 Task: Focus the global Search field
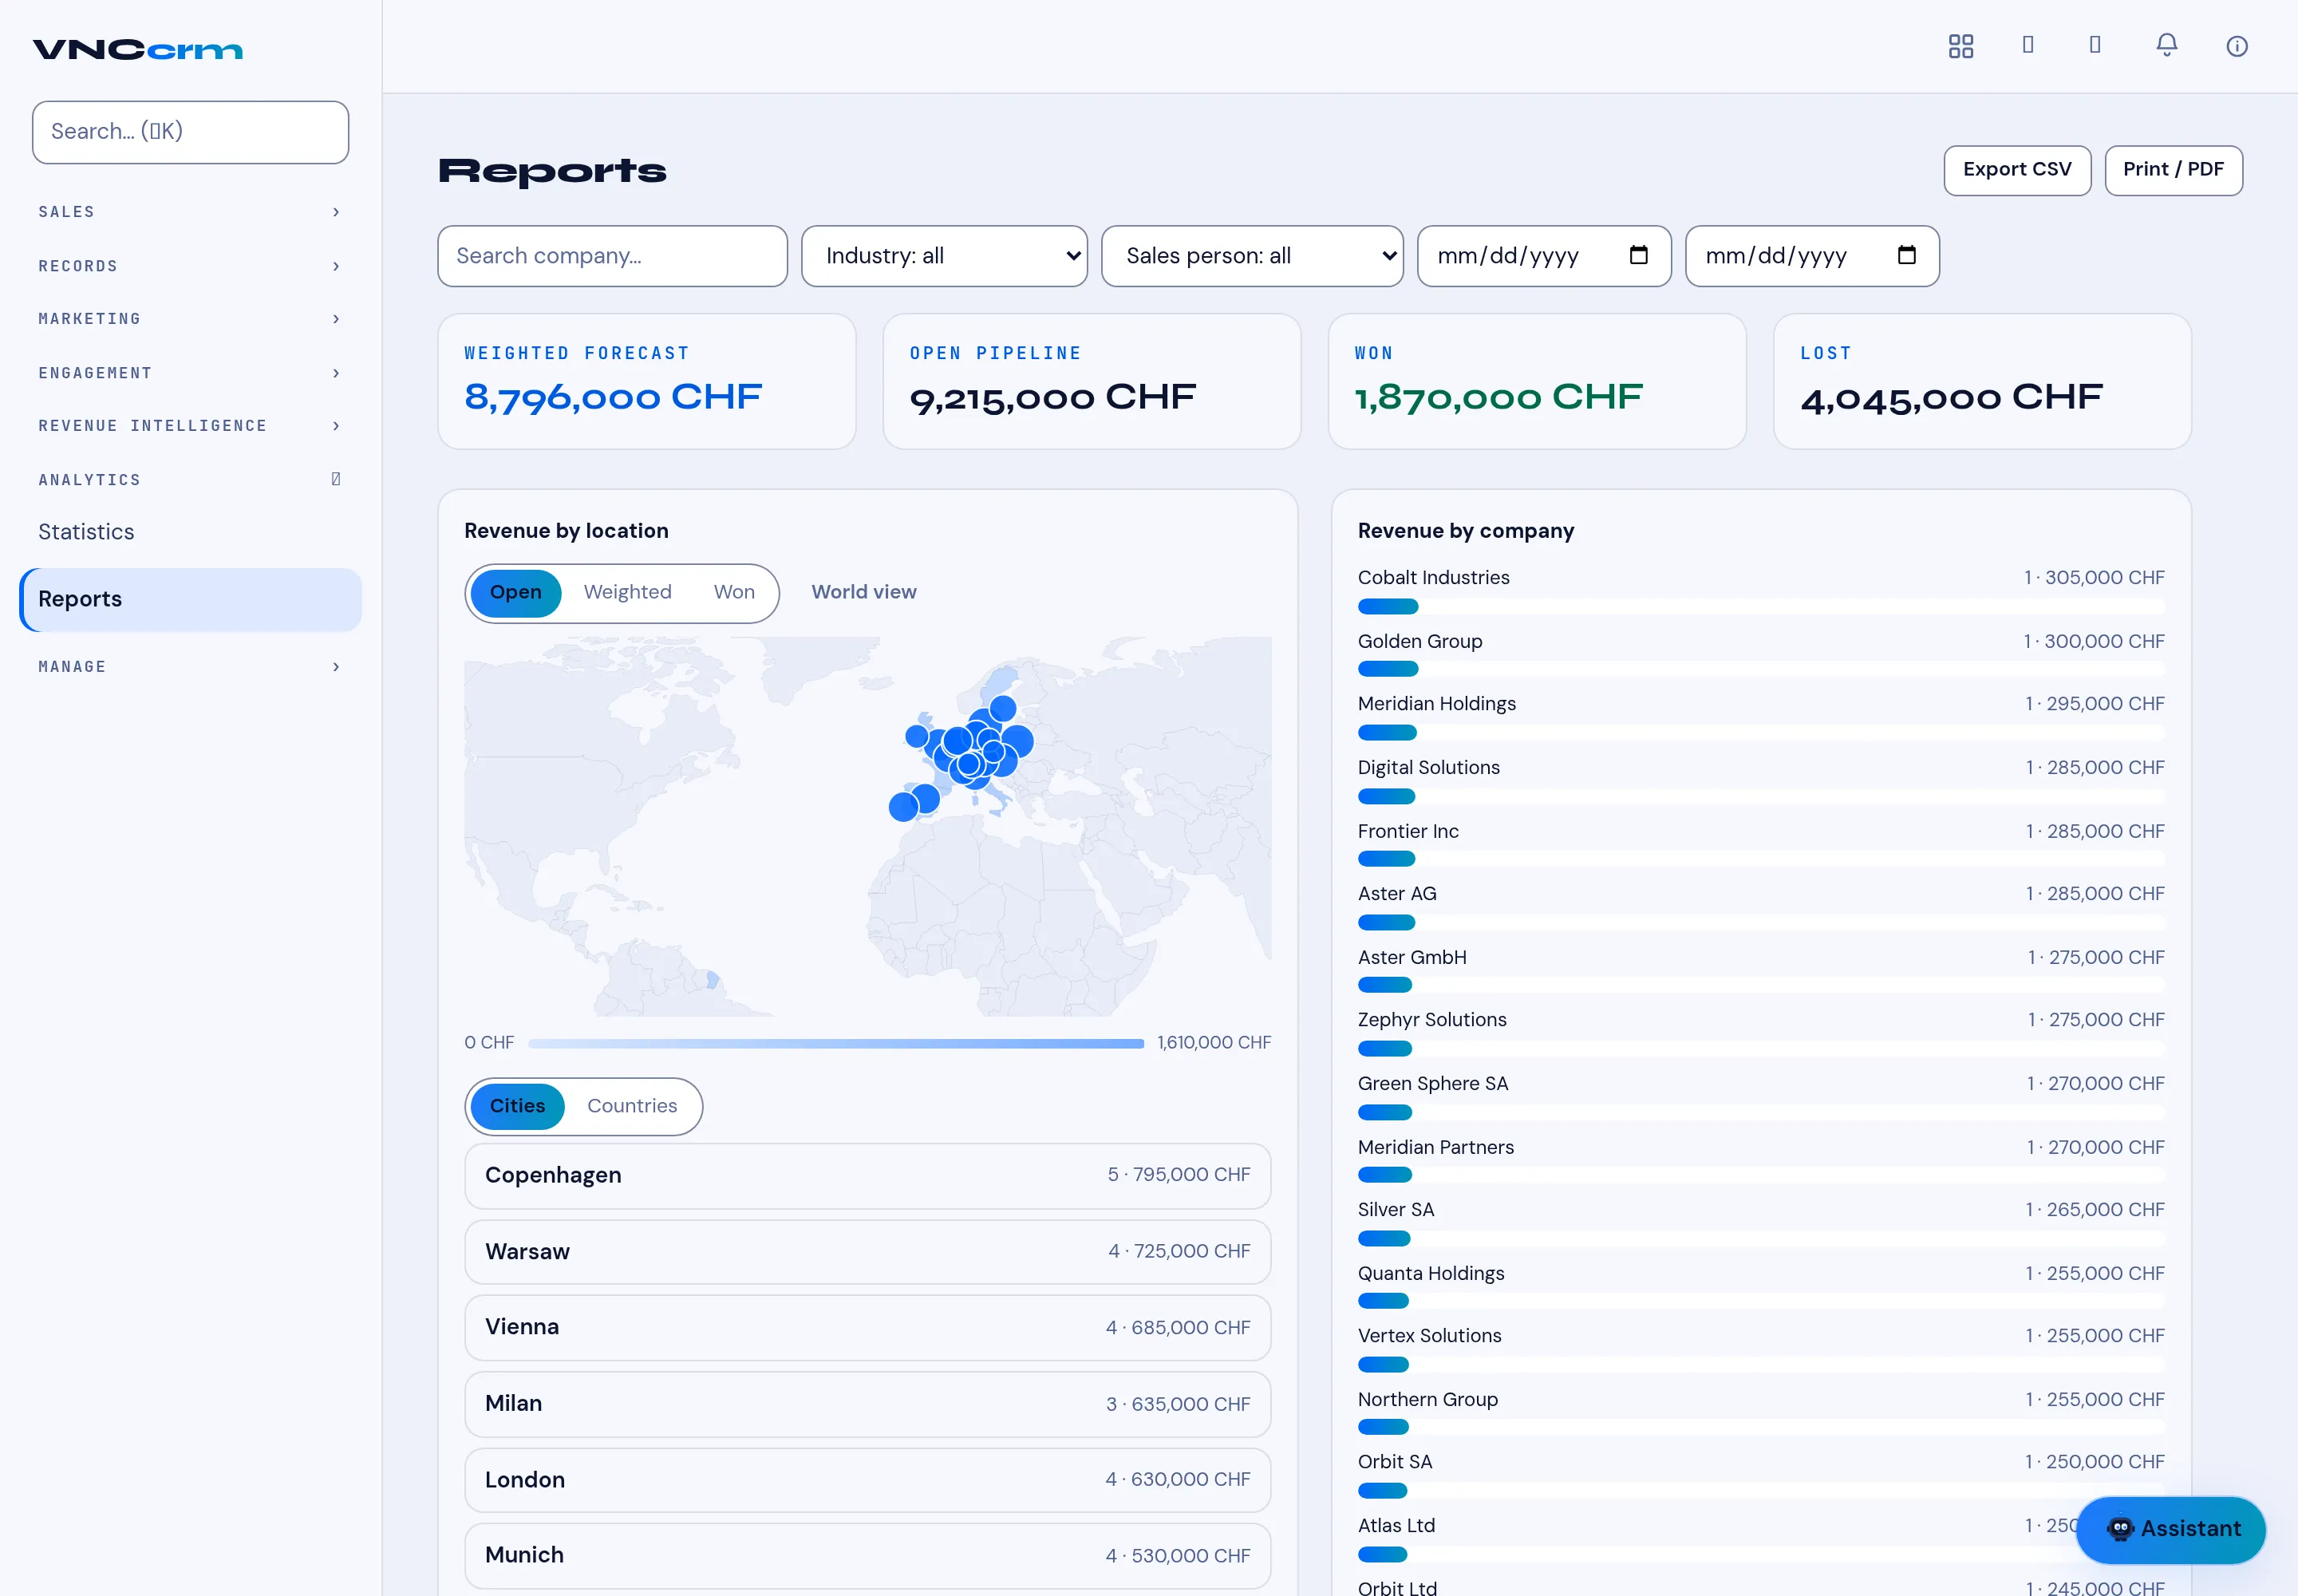(x=190, y=132)
